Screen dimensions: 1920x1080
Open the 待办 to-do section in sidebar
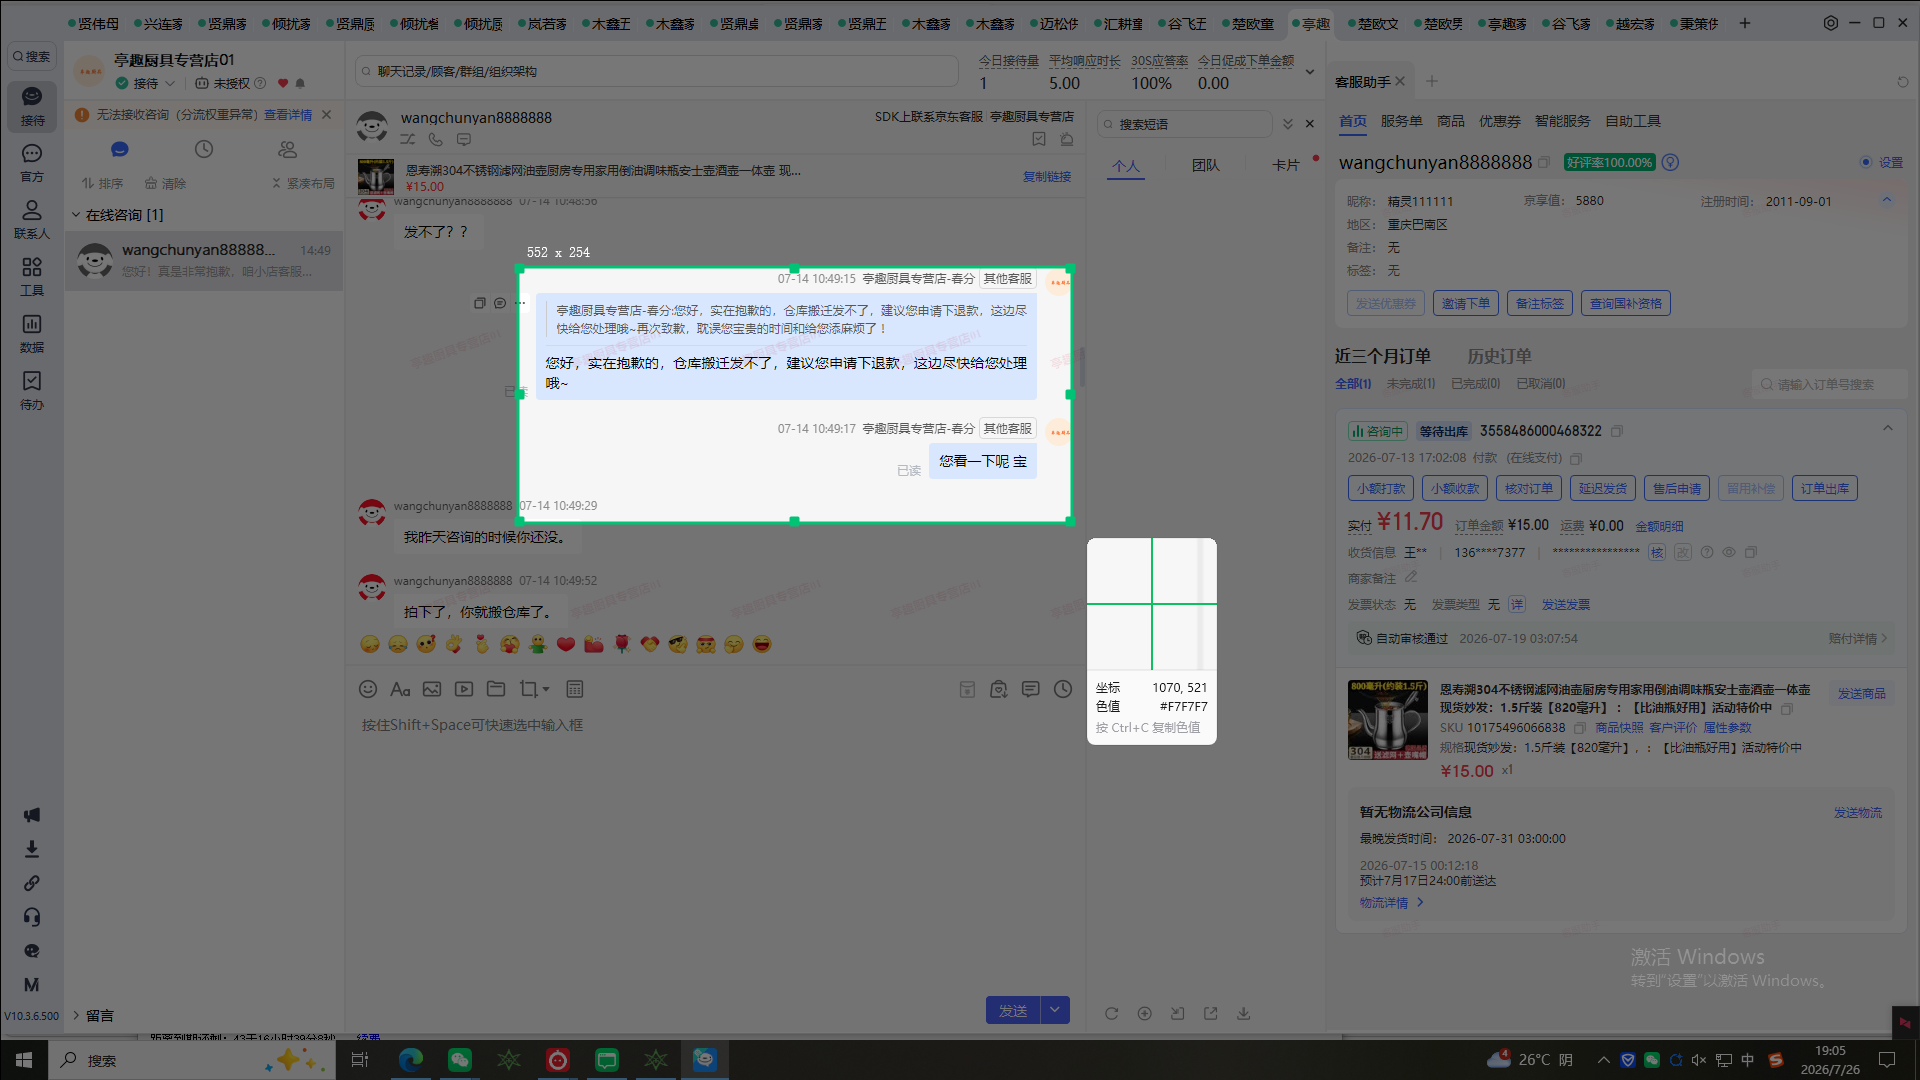tap(32, 390)
